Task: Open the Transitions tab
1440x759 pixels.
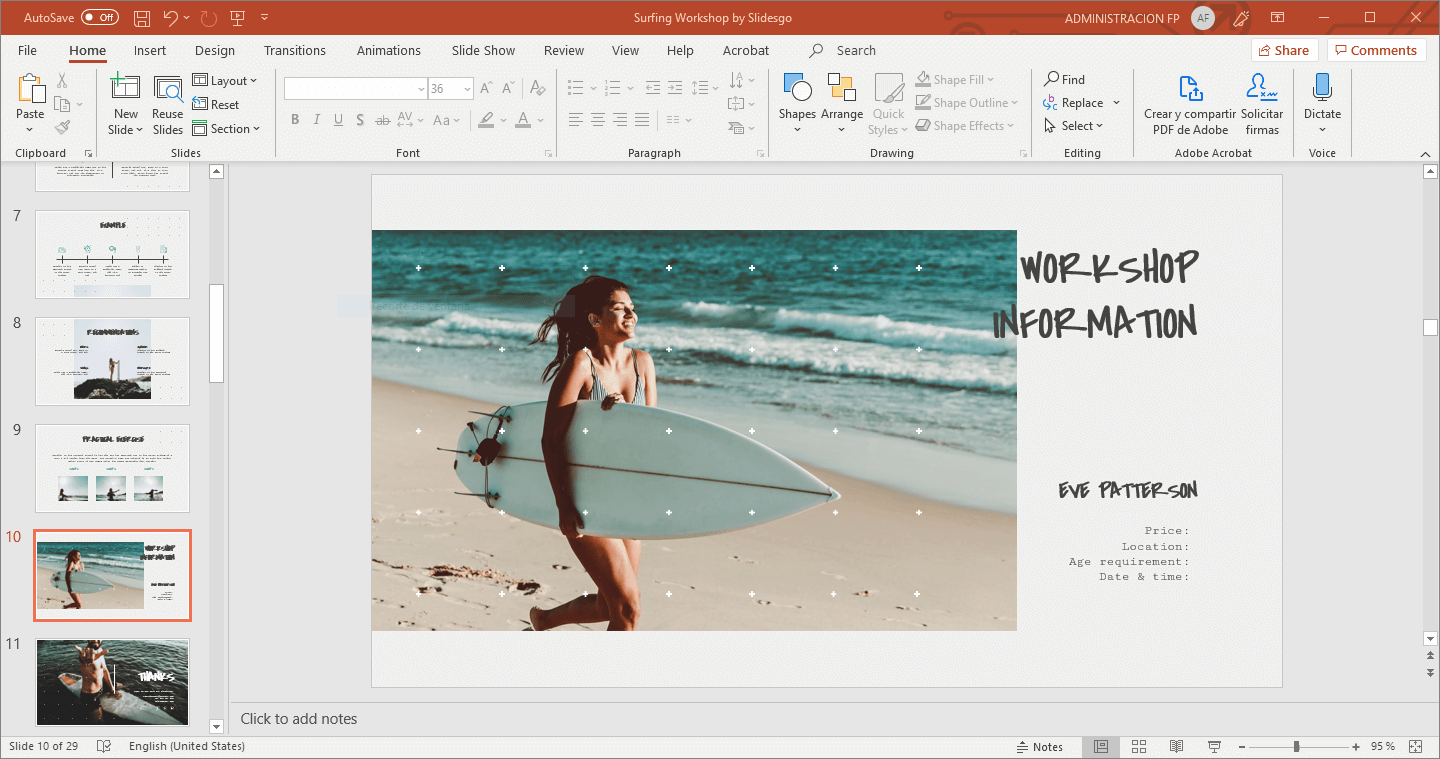Action: [295, 50]
